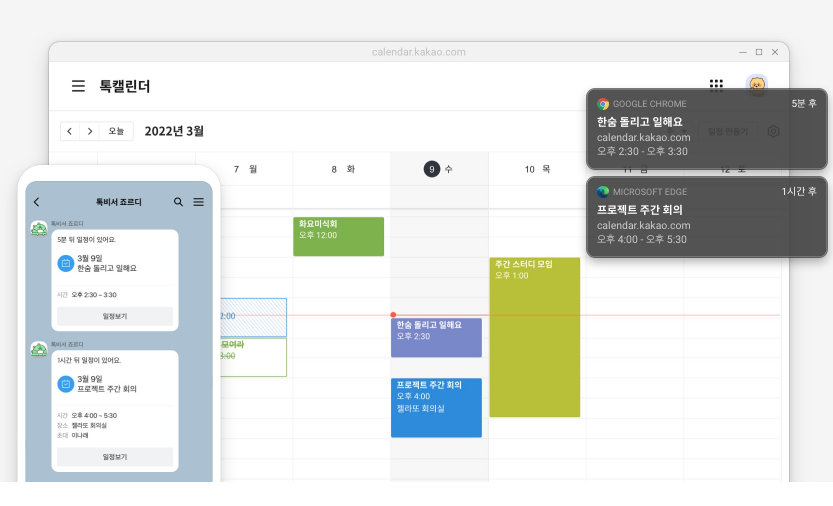Tap 일정보기 for 한숨 돌리고 일해요
The image size is (833, 506).
point(115,316)
